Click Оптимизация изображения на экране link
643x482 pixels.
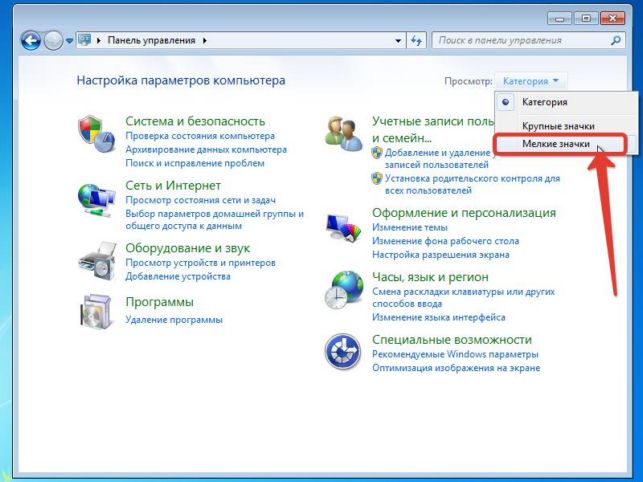[x=456, y=368]
